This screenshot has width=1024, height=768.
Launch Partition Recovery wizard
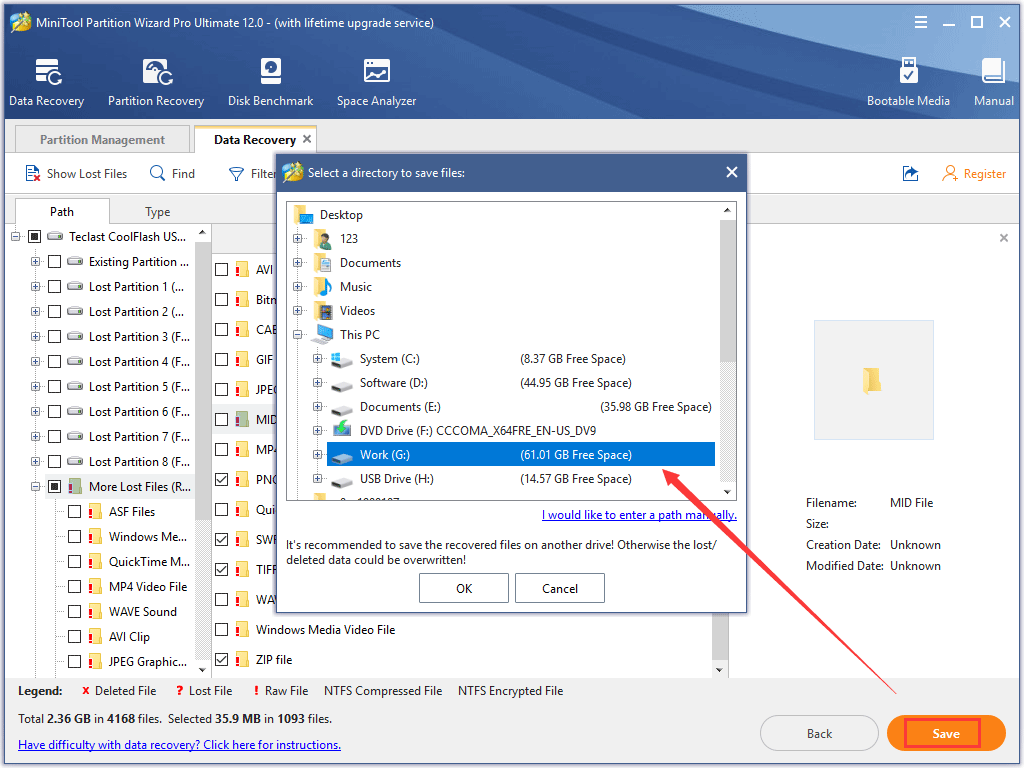click(156, 82)
